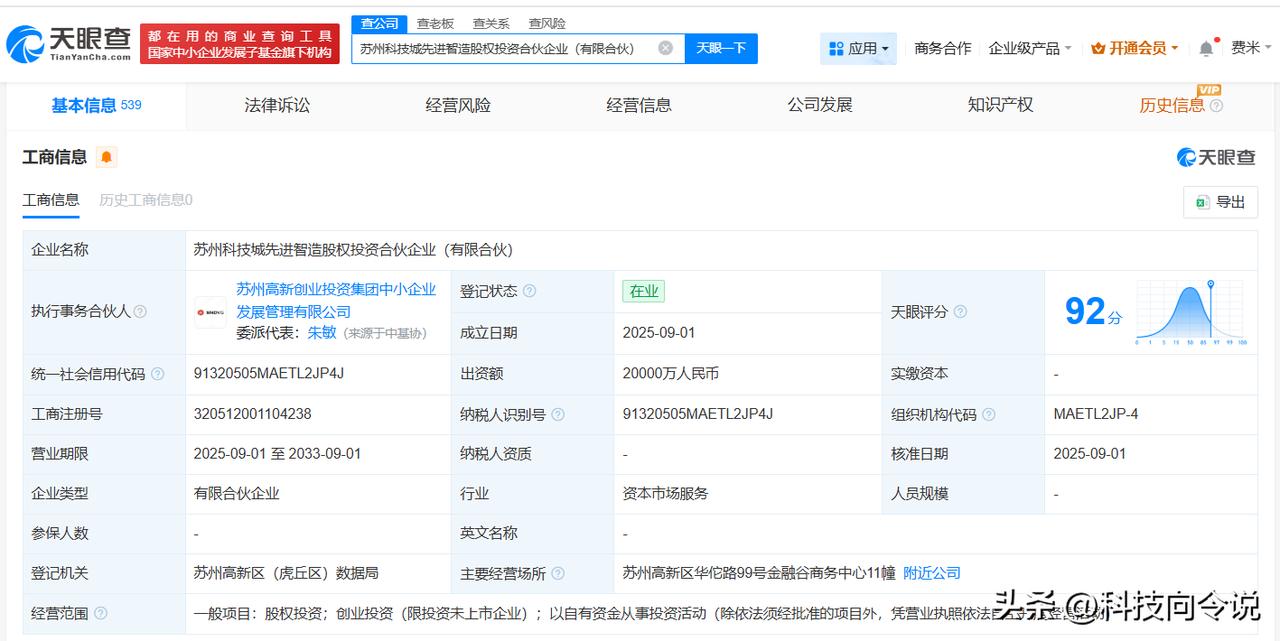This screenshot has width=1280, height=641.
Task: Click the 苏州高新区（虎丘区）数据局 registration authority
Action: coord(287,573)
